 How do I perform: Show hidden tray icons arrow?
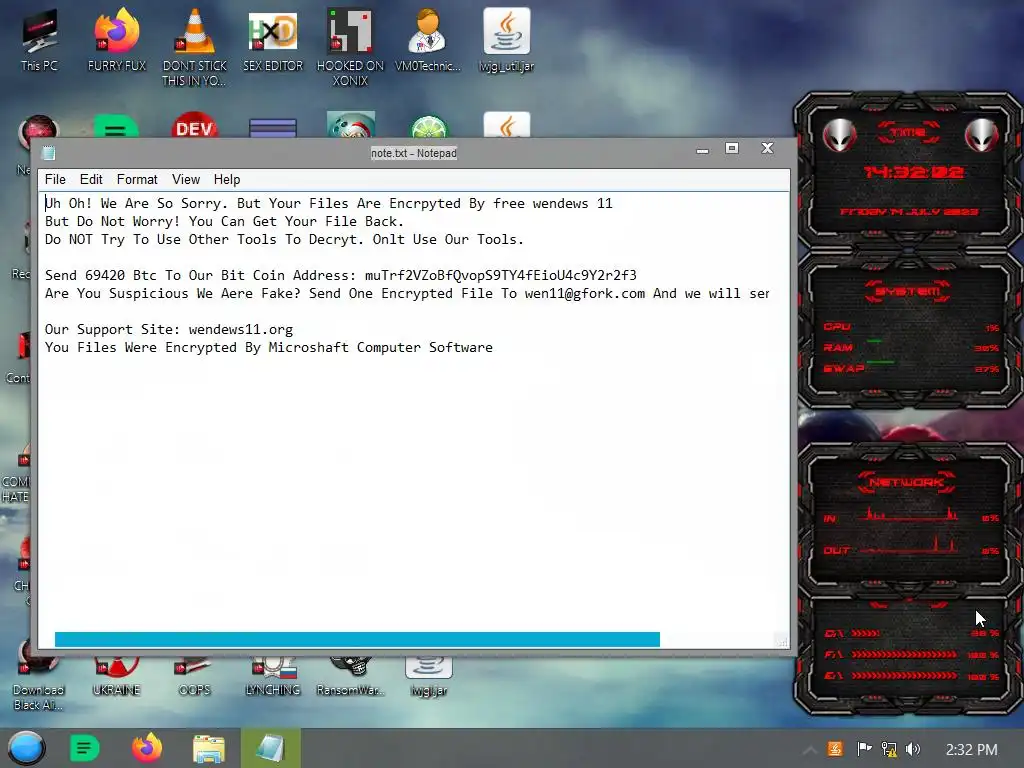point(809,750)
